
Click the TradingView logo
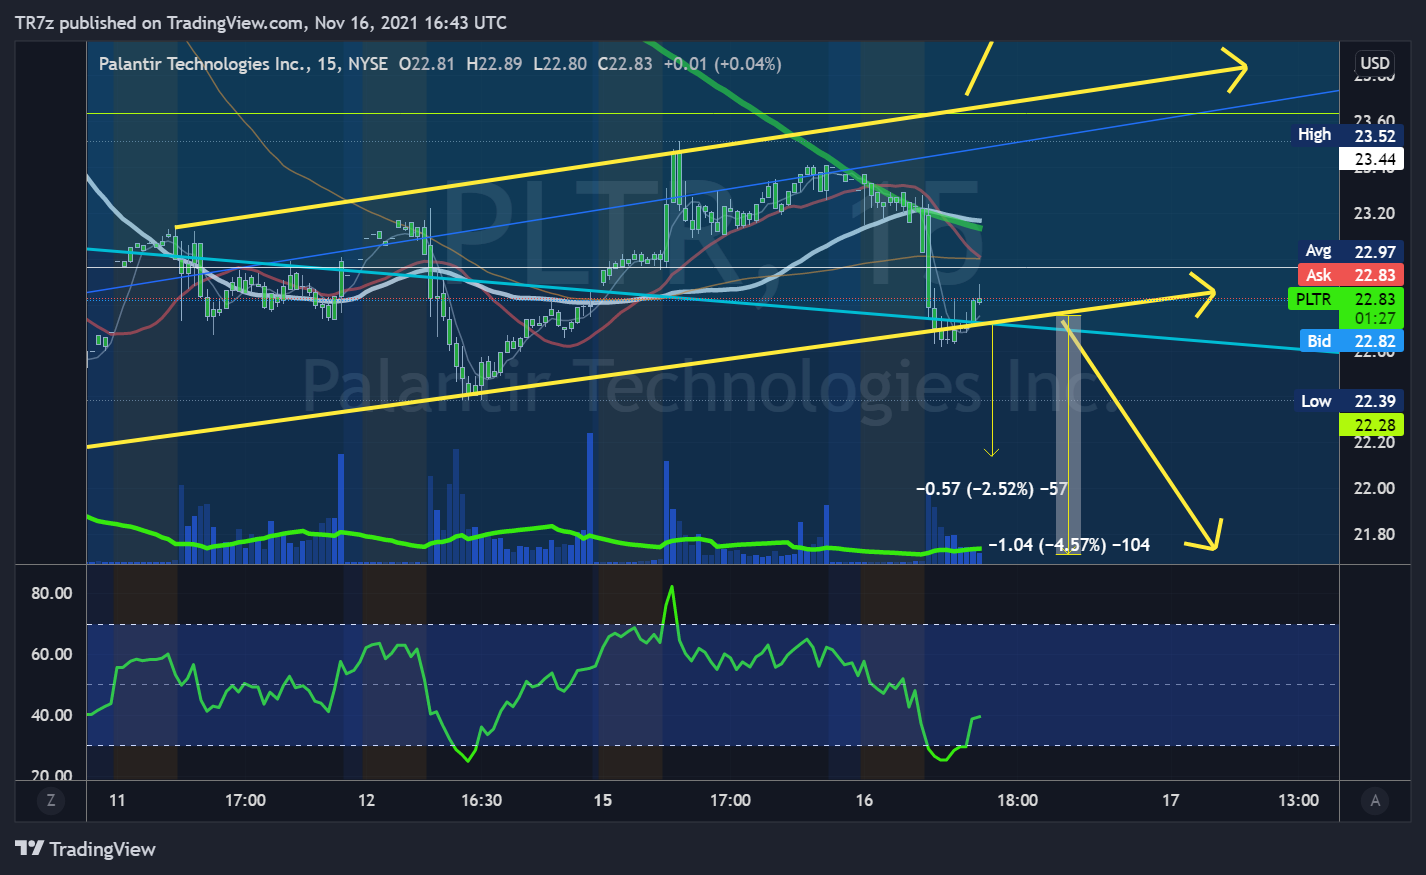click(86, 849)
